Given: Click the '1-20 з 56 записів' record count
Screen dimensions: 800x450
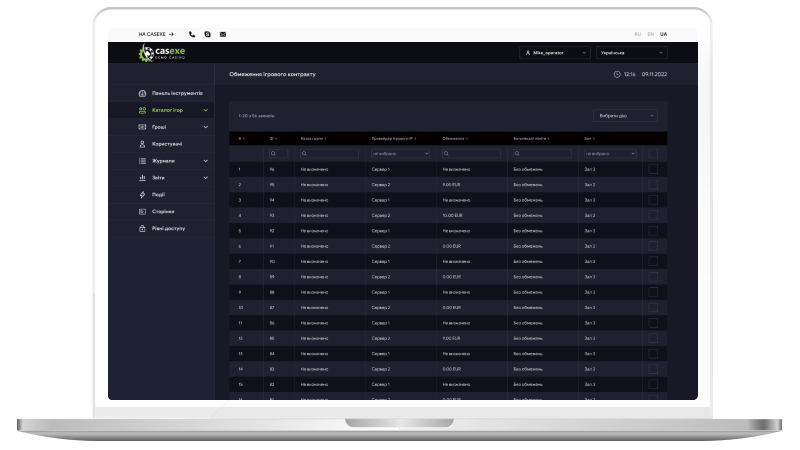Looking at the screenshot, I should pos(257,116).
